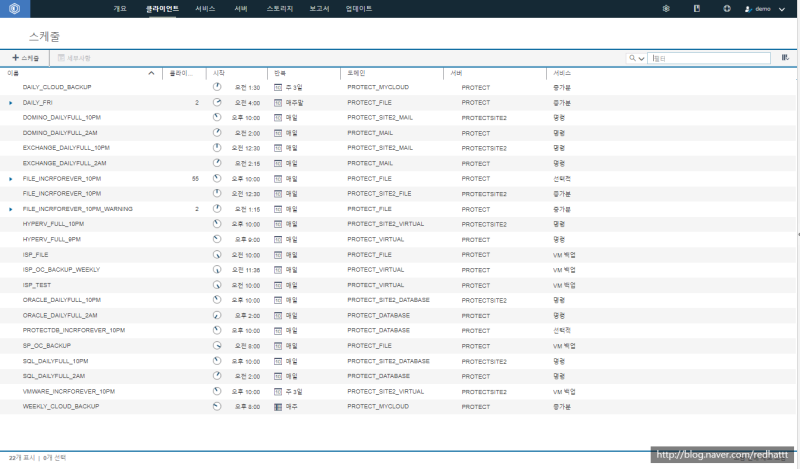Select the ORACLE_DAILYFULL_2AM schedule name

coord(60,315)
